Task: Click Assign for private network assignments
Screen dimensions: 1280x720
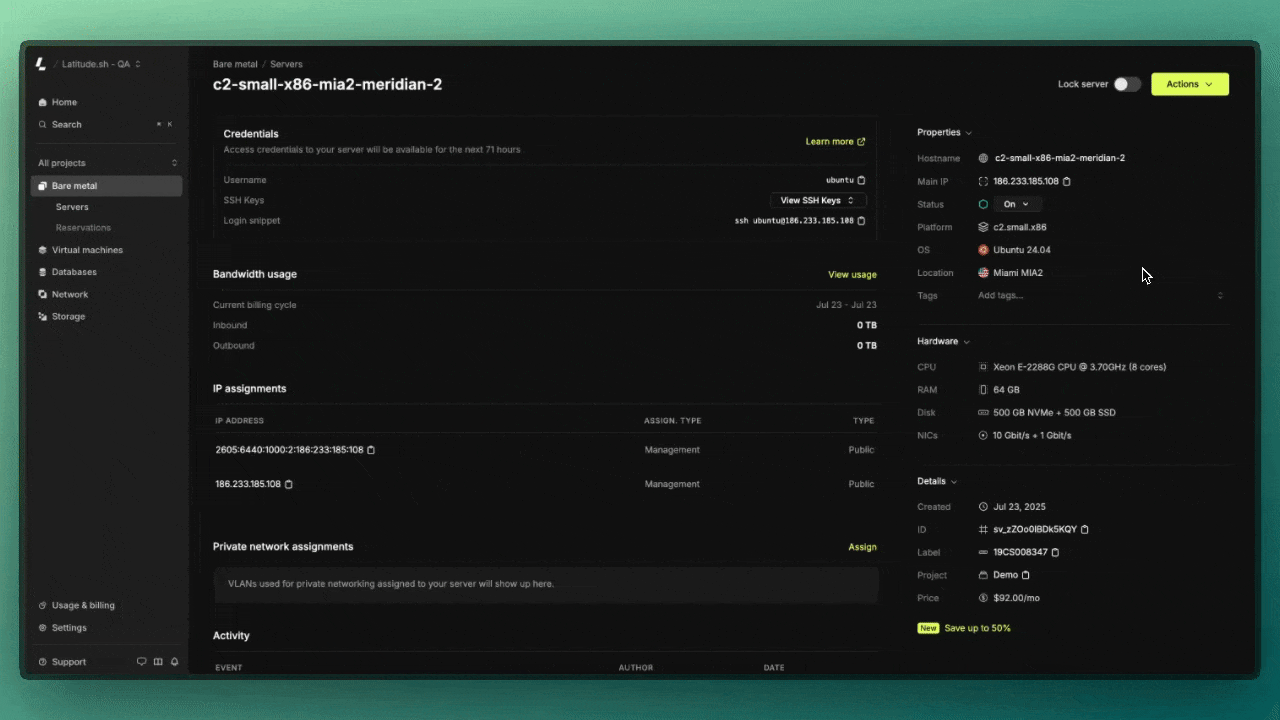Action: pos(862,547)
